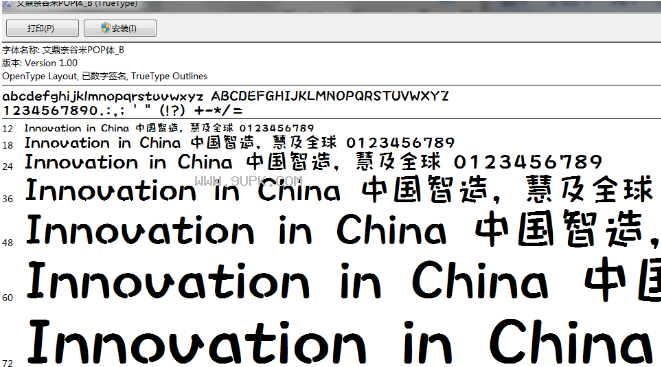661x367 pixels.
Task: Click the uppercase ABCDEFGHIJKLMNOPQRSTUVWXYZ sample
Action: 330,96
